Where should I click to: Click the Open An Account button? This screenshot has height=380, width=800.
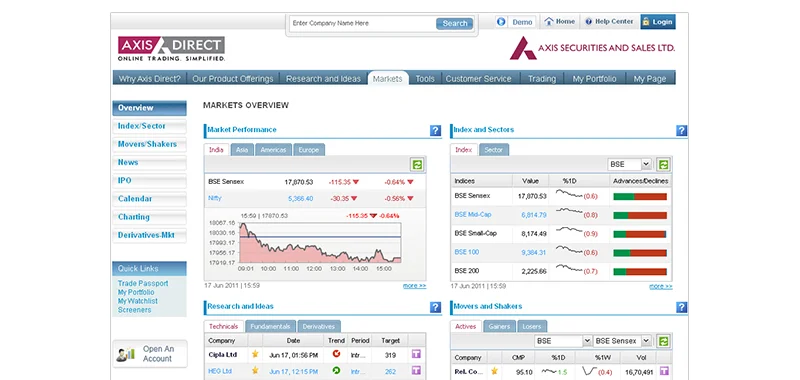click(150, 354)
